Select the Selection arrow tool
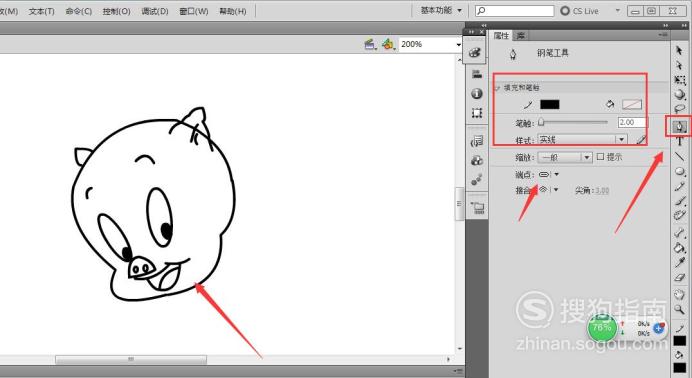Viewport: 692px width, 378px height. (679, 50)
